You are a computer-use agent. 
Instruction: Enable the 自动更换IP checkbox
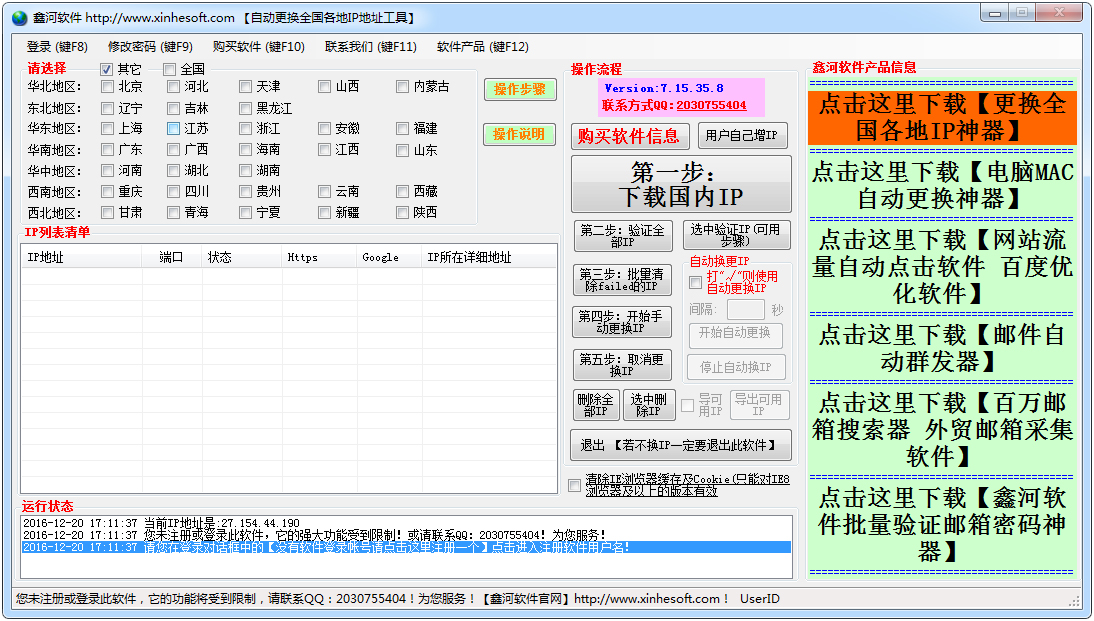pos(694,282)
